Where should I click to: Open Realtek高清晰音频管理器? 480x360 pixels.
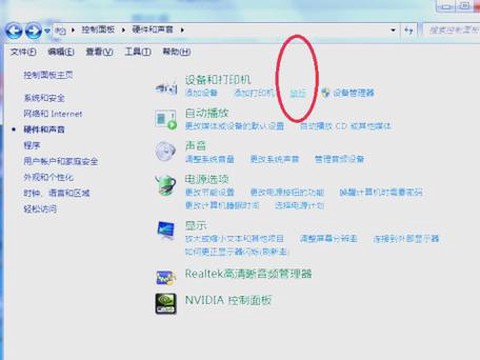[x=248, y=274]
